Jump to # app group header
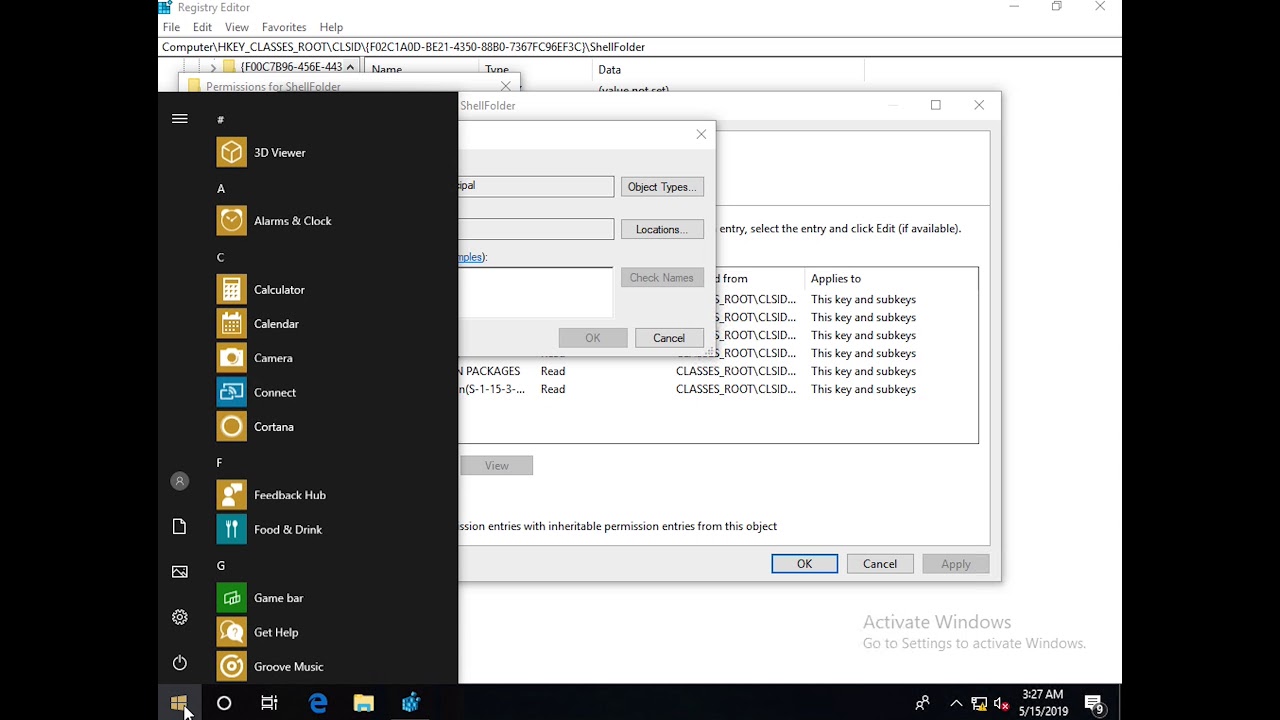Screen dimensions: 1280x720 point(221,120)
